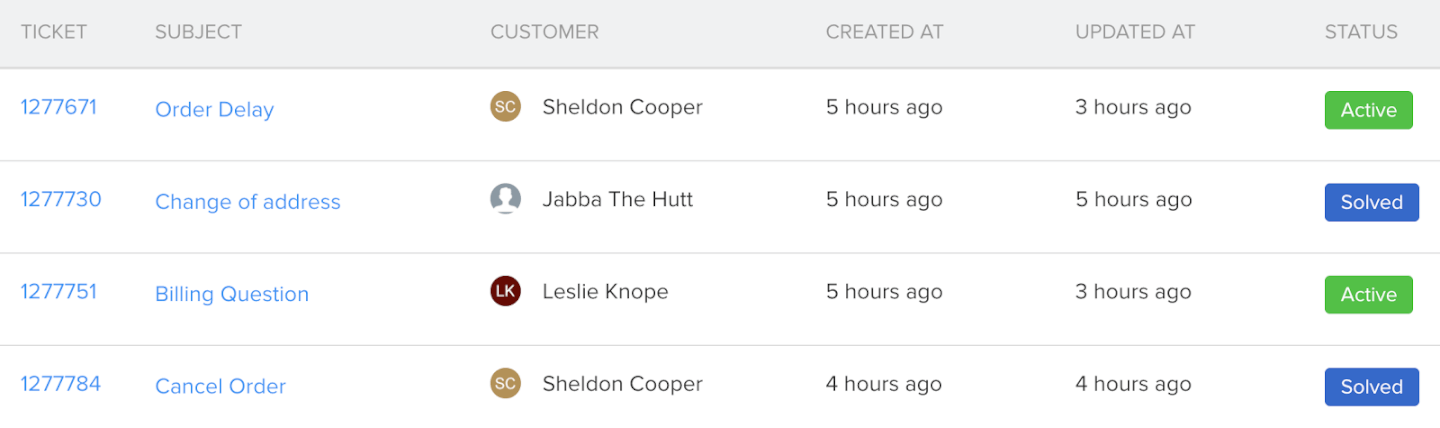
Task: Open ticket number 1277784
Action: click(61, 383)
